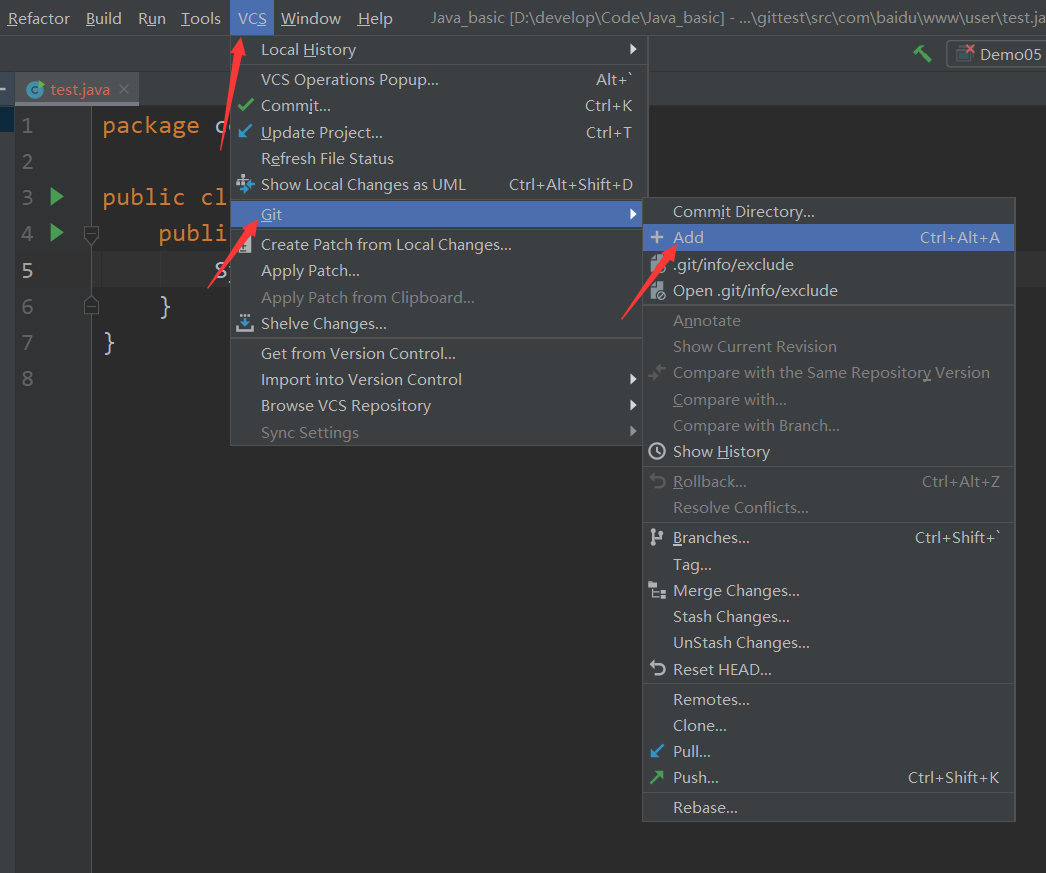The image size is (1046, 873).
Task: Select UnStash Changes
Action: coord(829,642)
